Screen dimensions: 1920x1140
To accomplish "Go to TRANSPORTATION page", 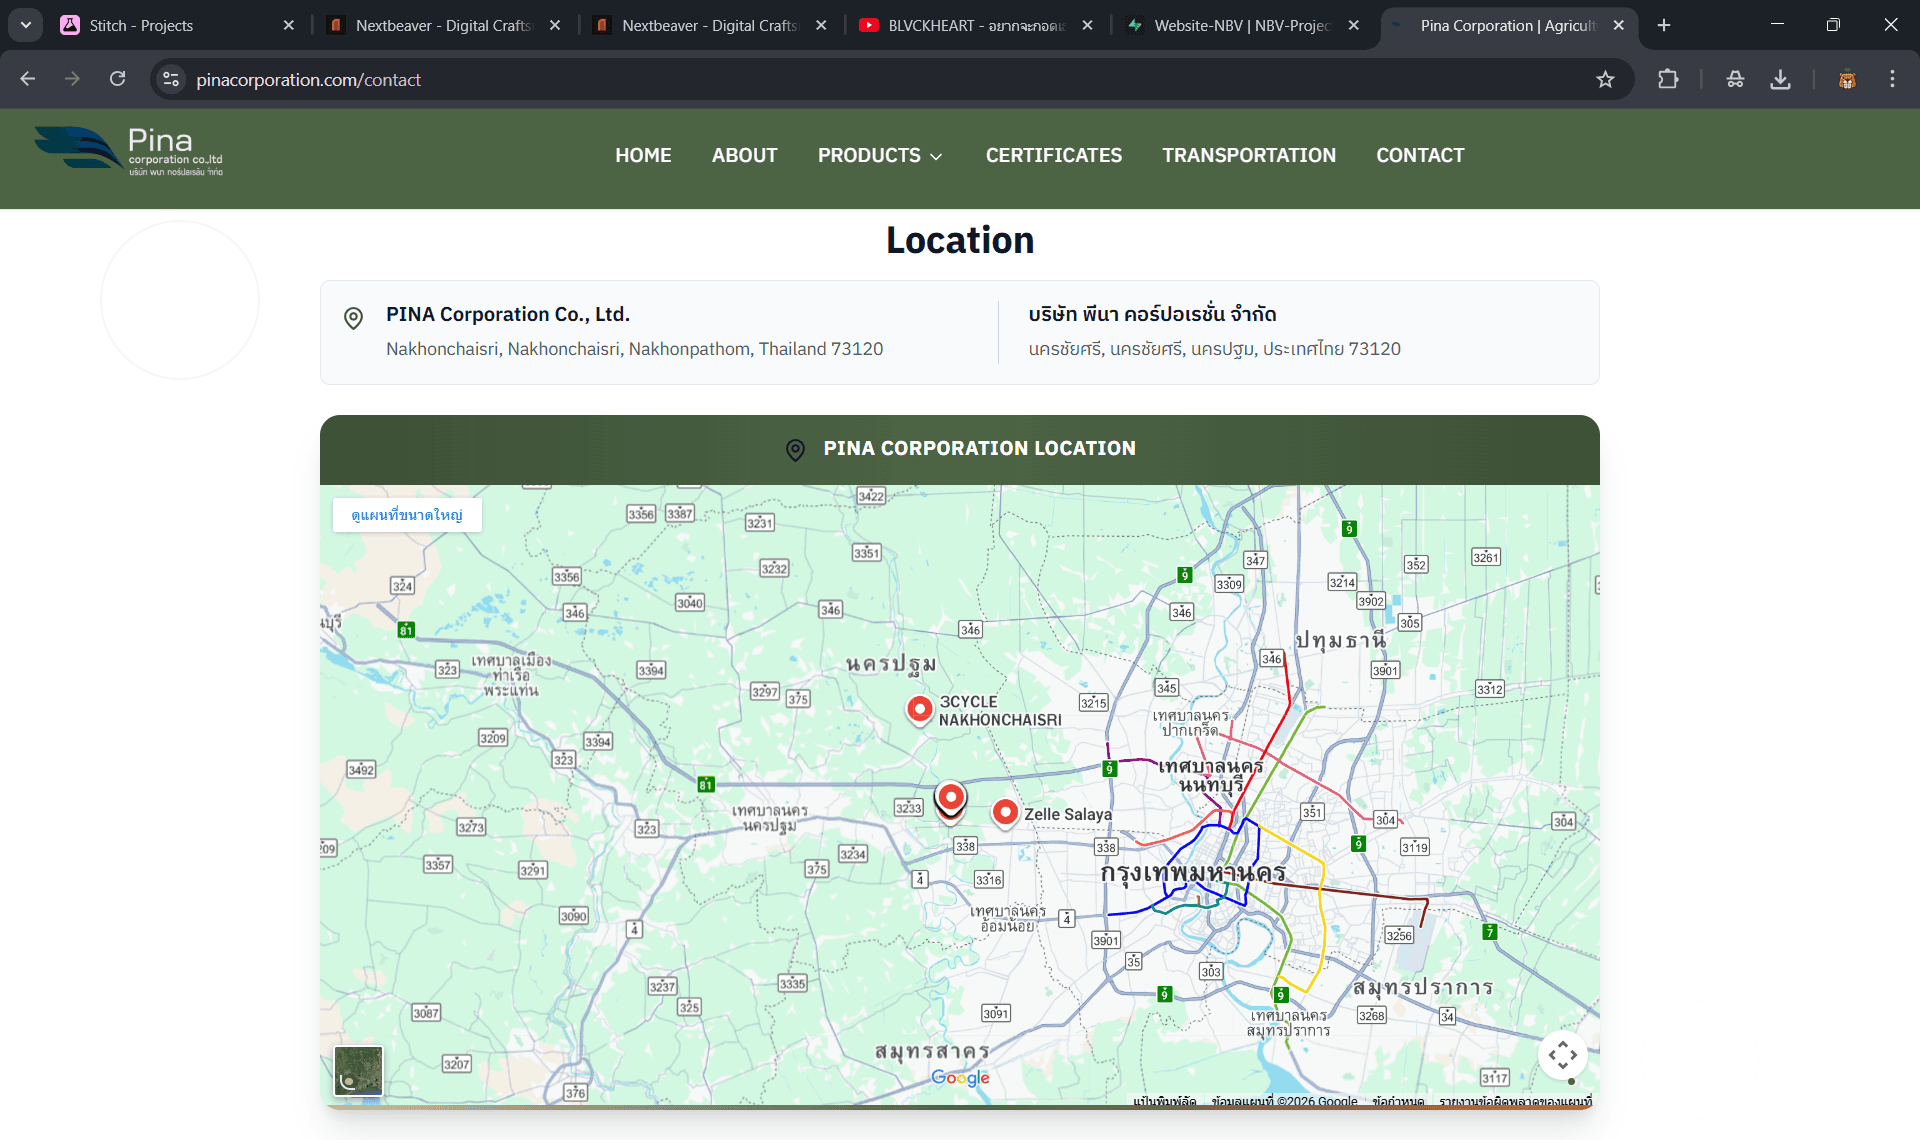I will (x=1248, y=156).
